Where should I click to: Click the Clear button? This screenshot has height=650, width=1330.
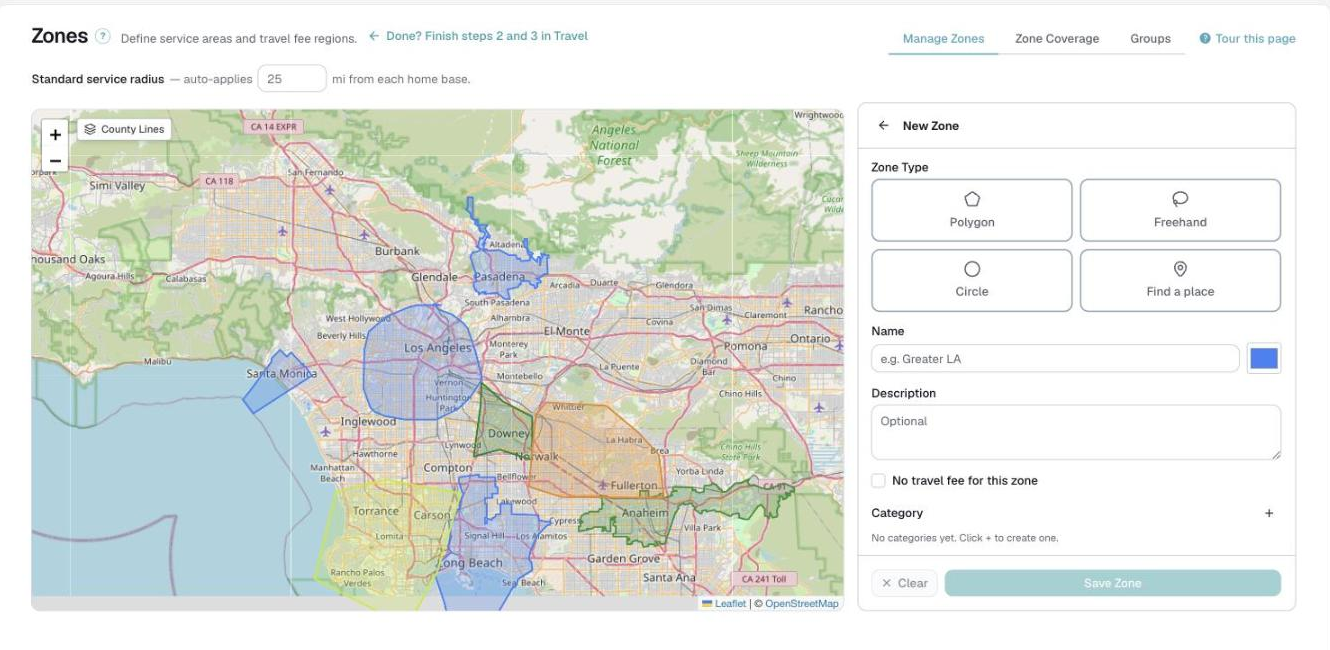tap(904, 583)
